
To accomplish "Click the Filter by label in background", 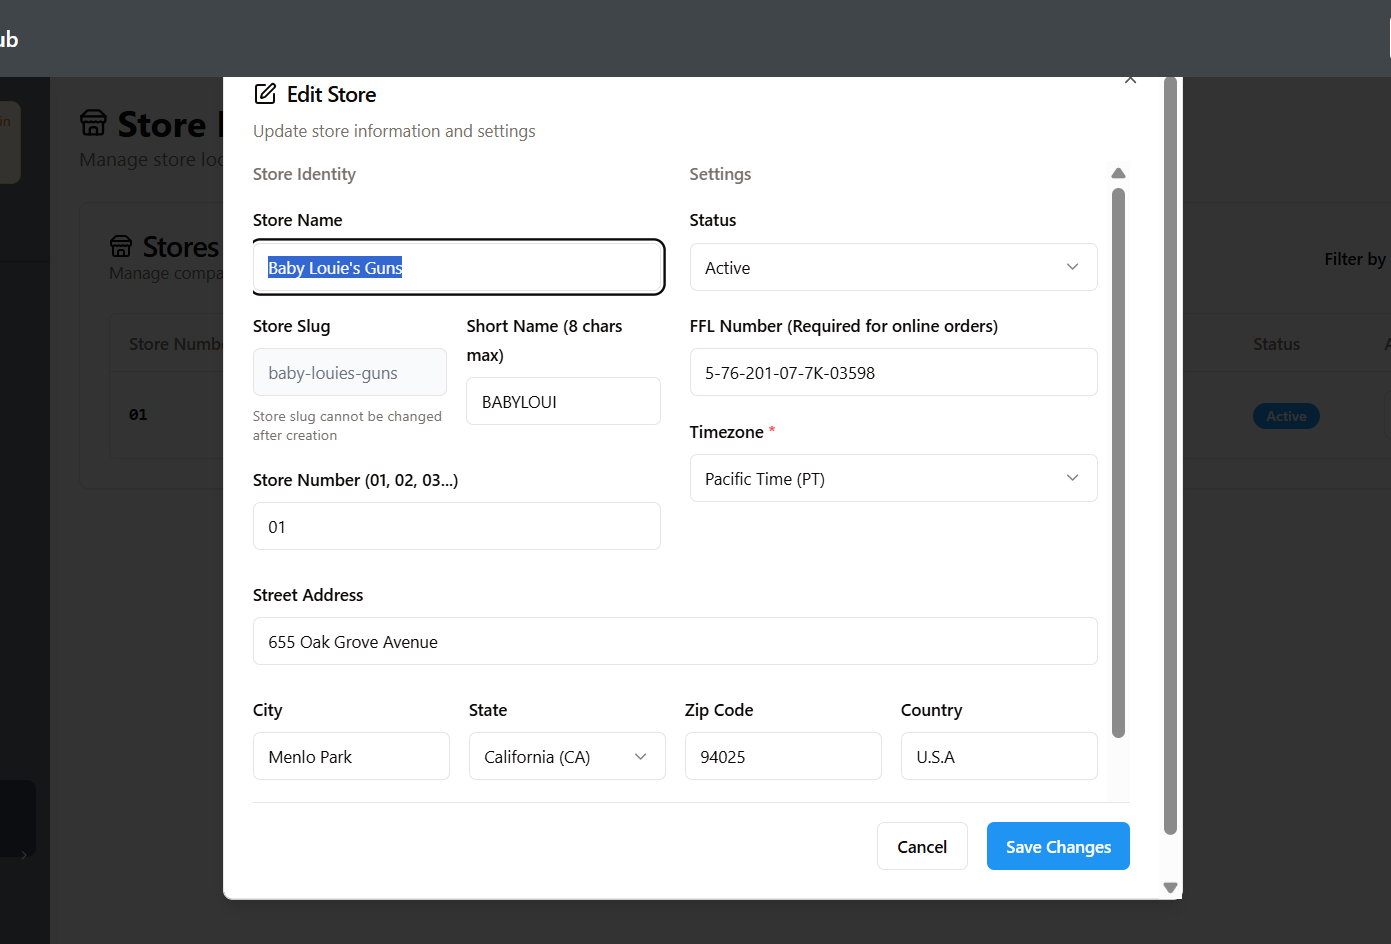I will (x=1355, y=259).
